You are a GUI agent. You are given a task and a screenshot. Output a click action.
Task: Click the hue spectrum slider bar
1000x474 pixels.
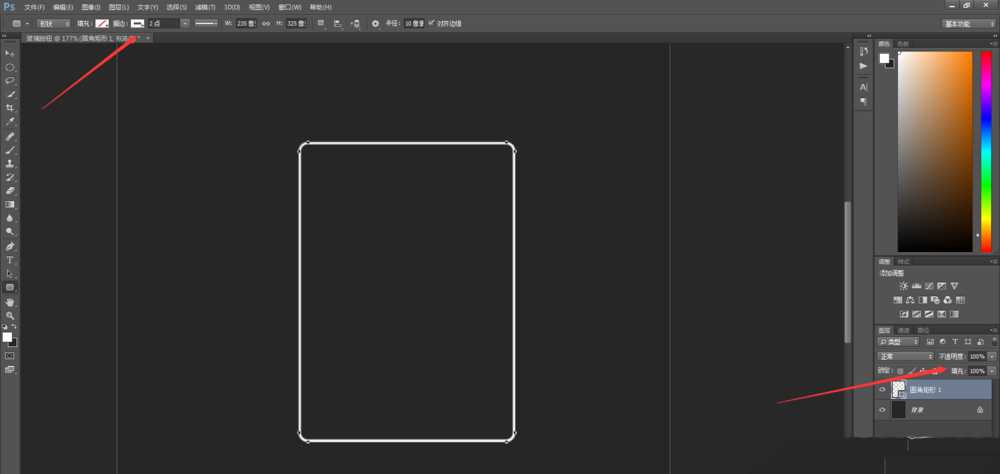pos(985,150)
